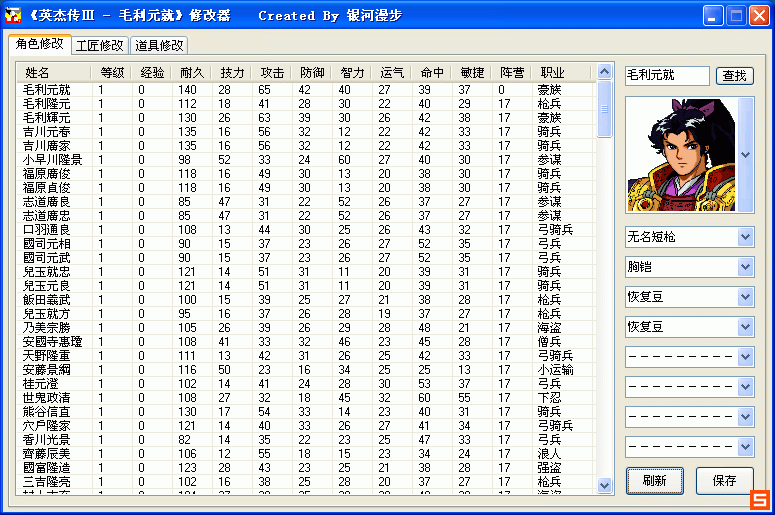The height and width of the screenshot is (515, 775).
Task: Select the 安國寺惠瓊 row
Action: 306,342
